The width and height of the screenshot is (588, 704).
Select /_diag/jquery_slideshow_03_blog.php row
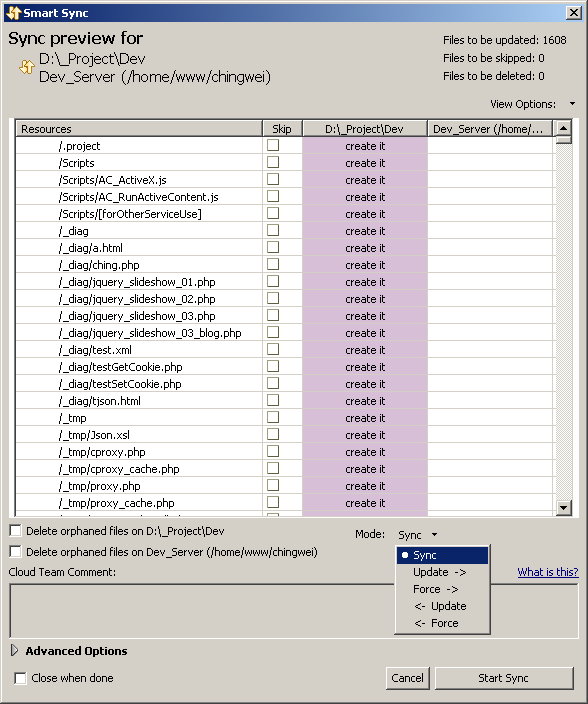[285, 333]
